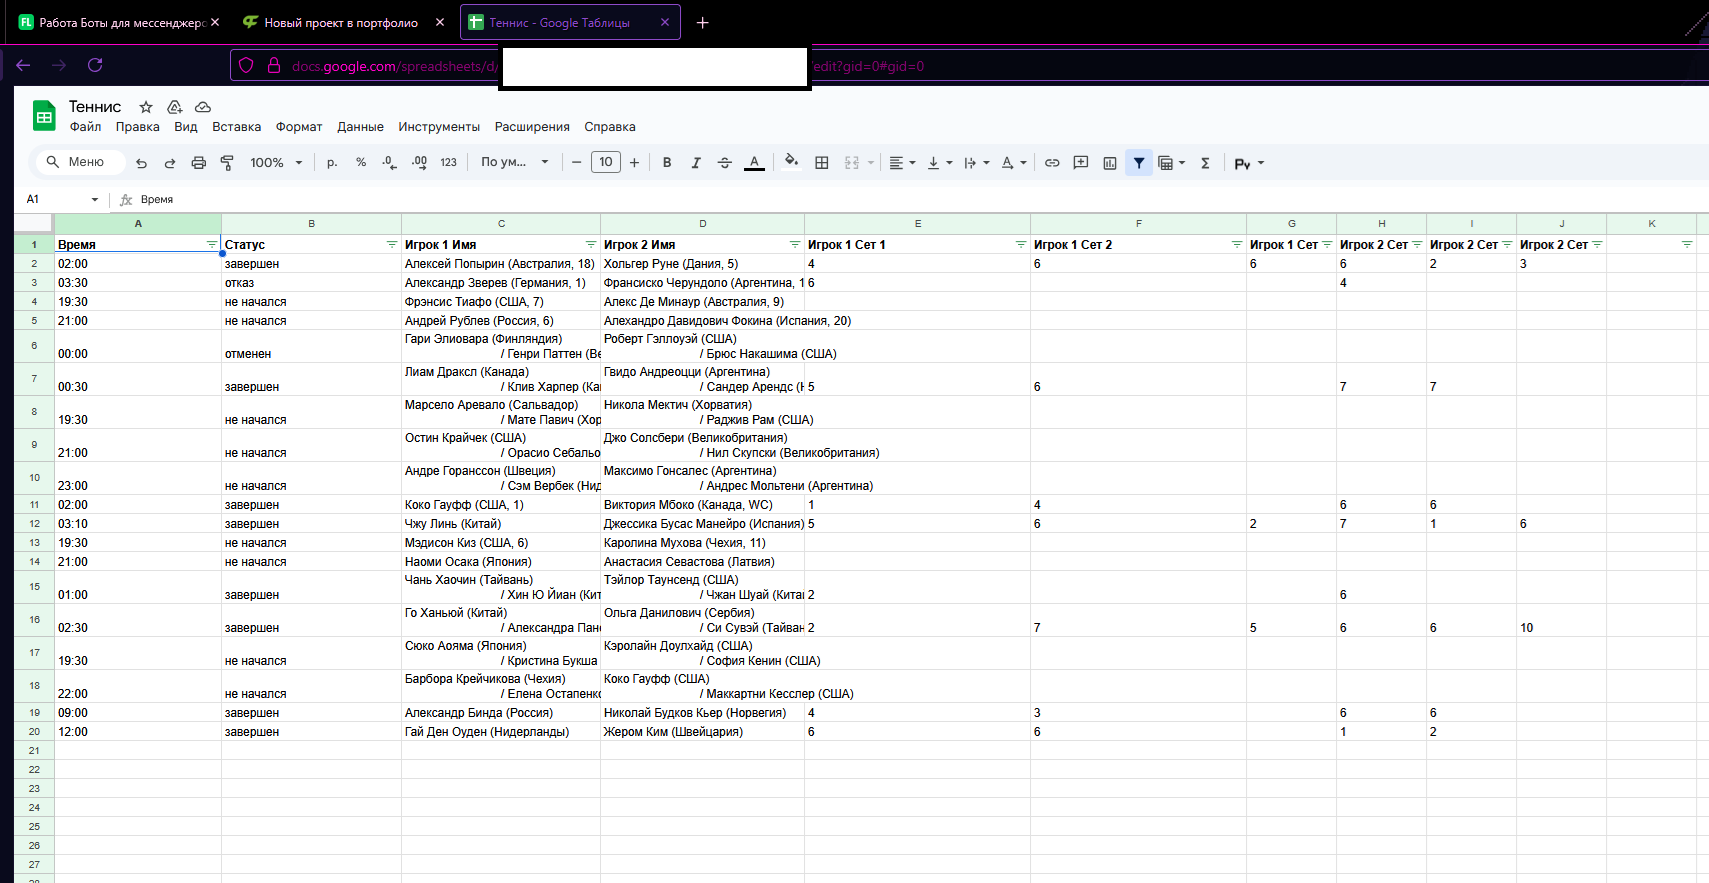Decrease decimal places button
This screenshot has height=883, width=1709.
click(390, 163)
